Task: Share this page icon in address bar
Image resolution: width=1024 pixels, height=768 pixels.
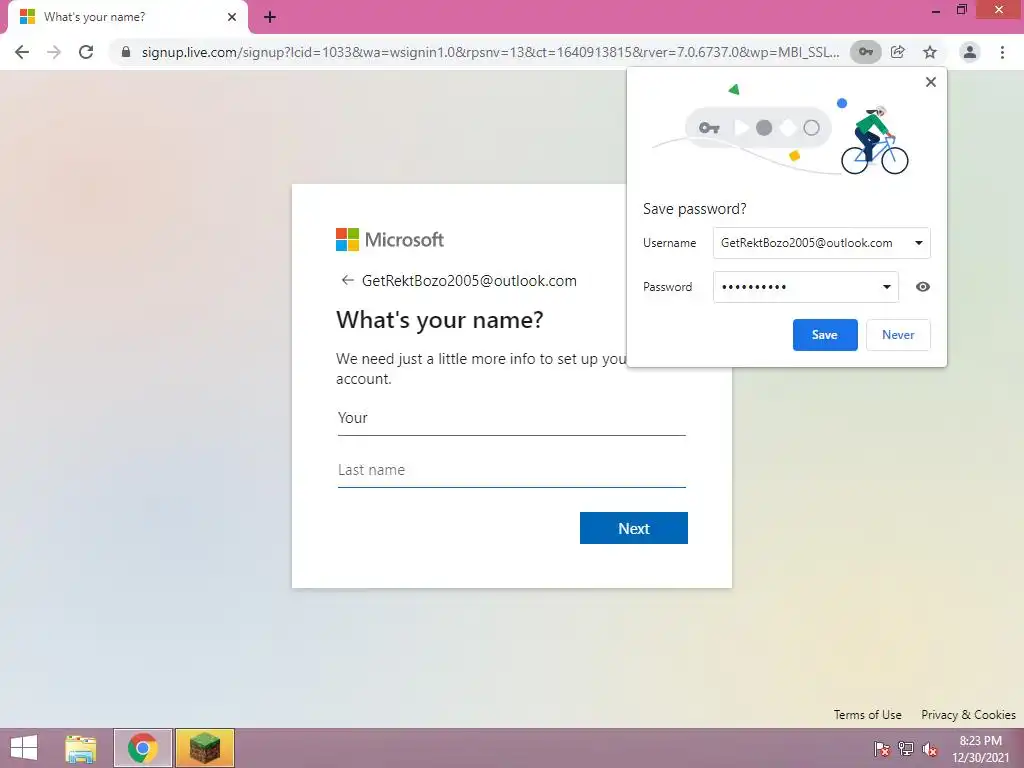Action: [898, 52]
